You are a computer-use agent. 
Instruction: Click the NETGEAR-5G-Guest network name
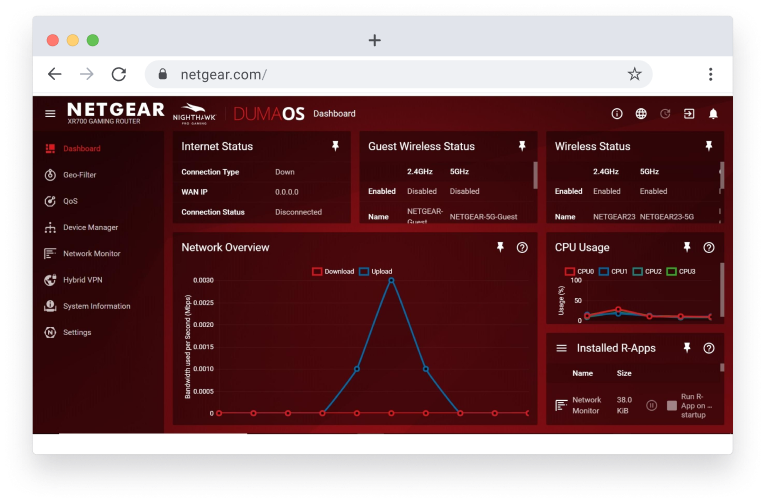[483, 217]
